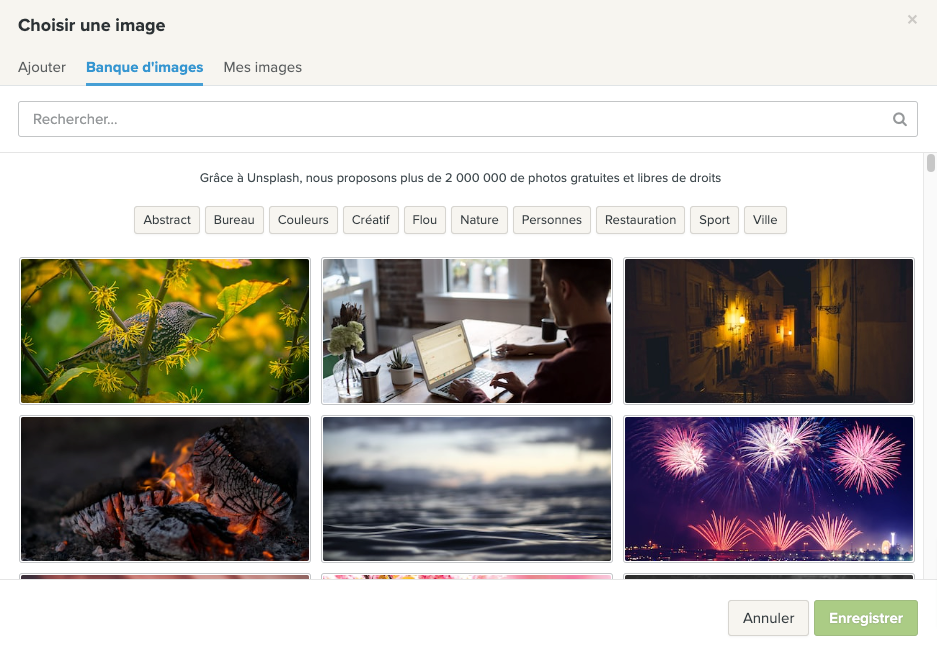This screenshot has width=937, height=654.
Task: Select the man typing on laptop photo
Action: point(467,331)
